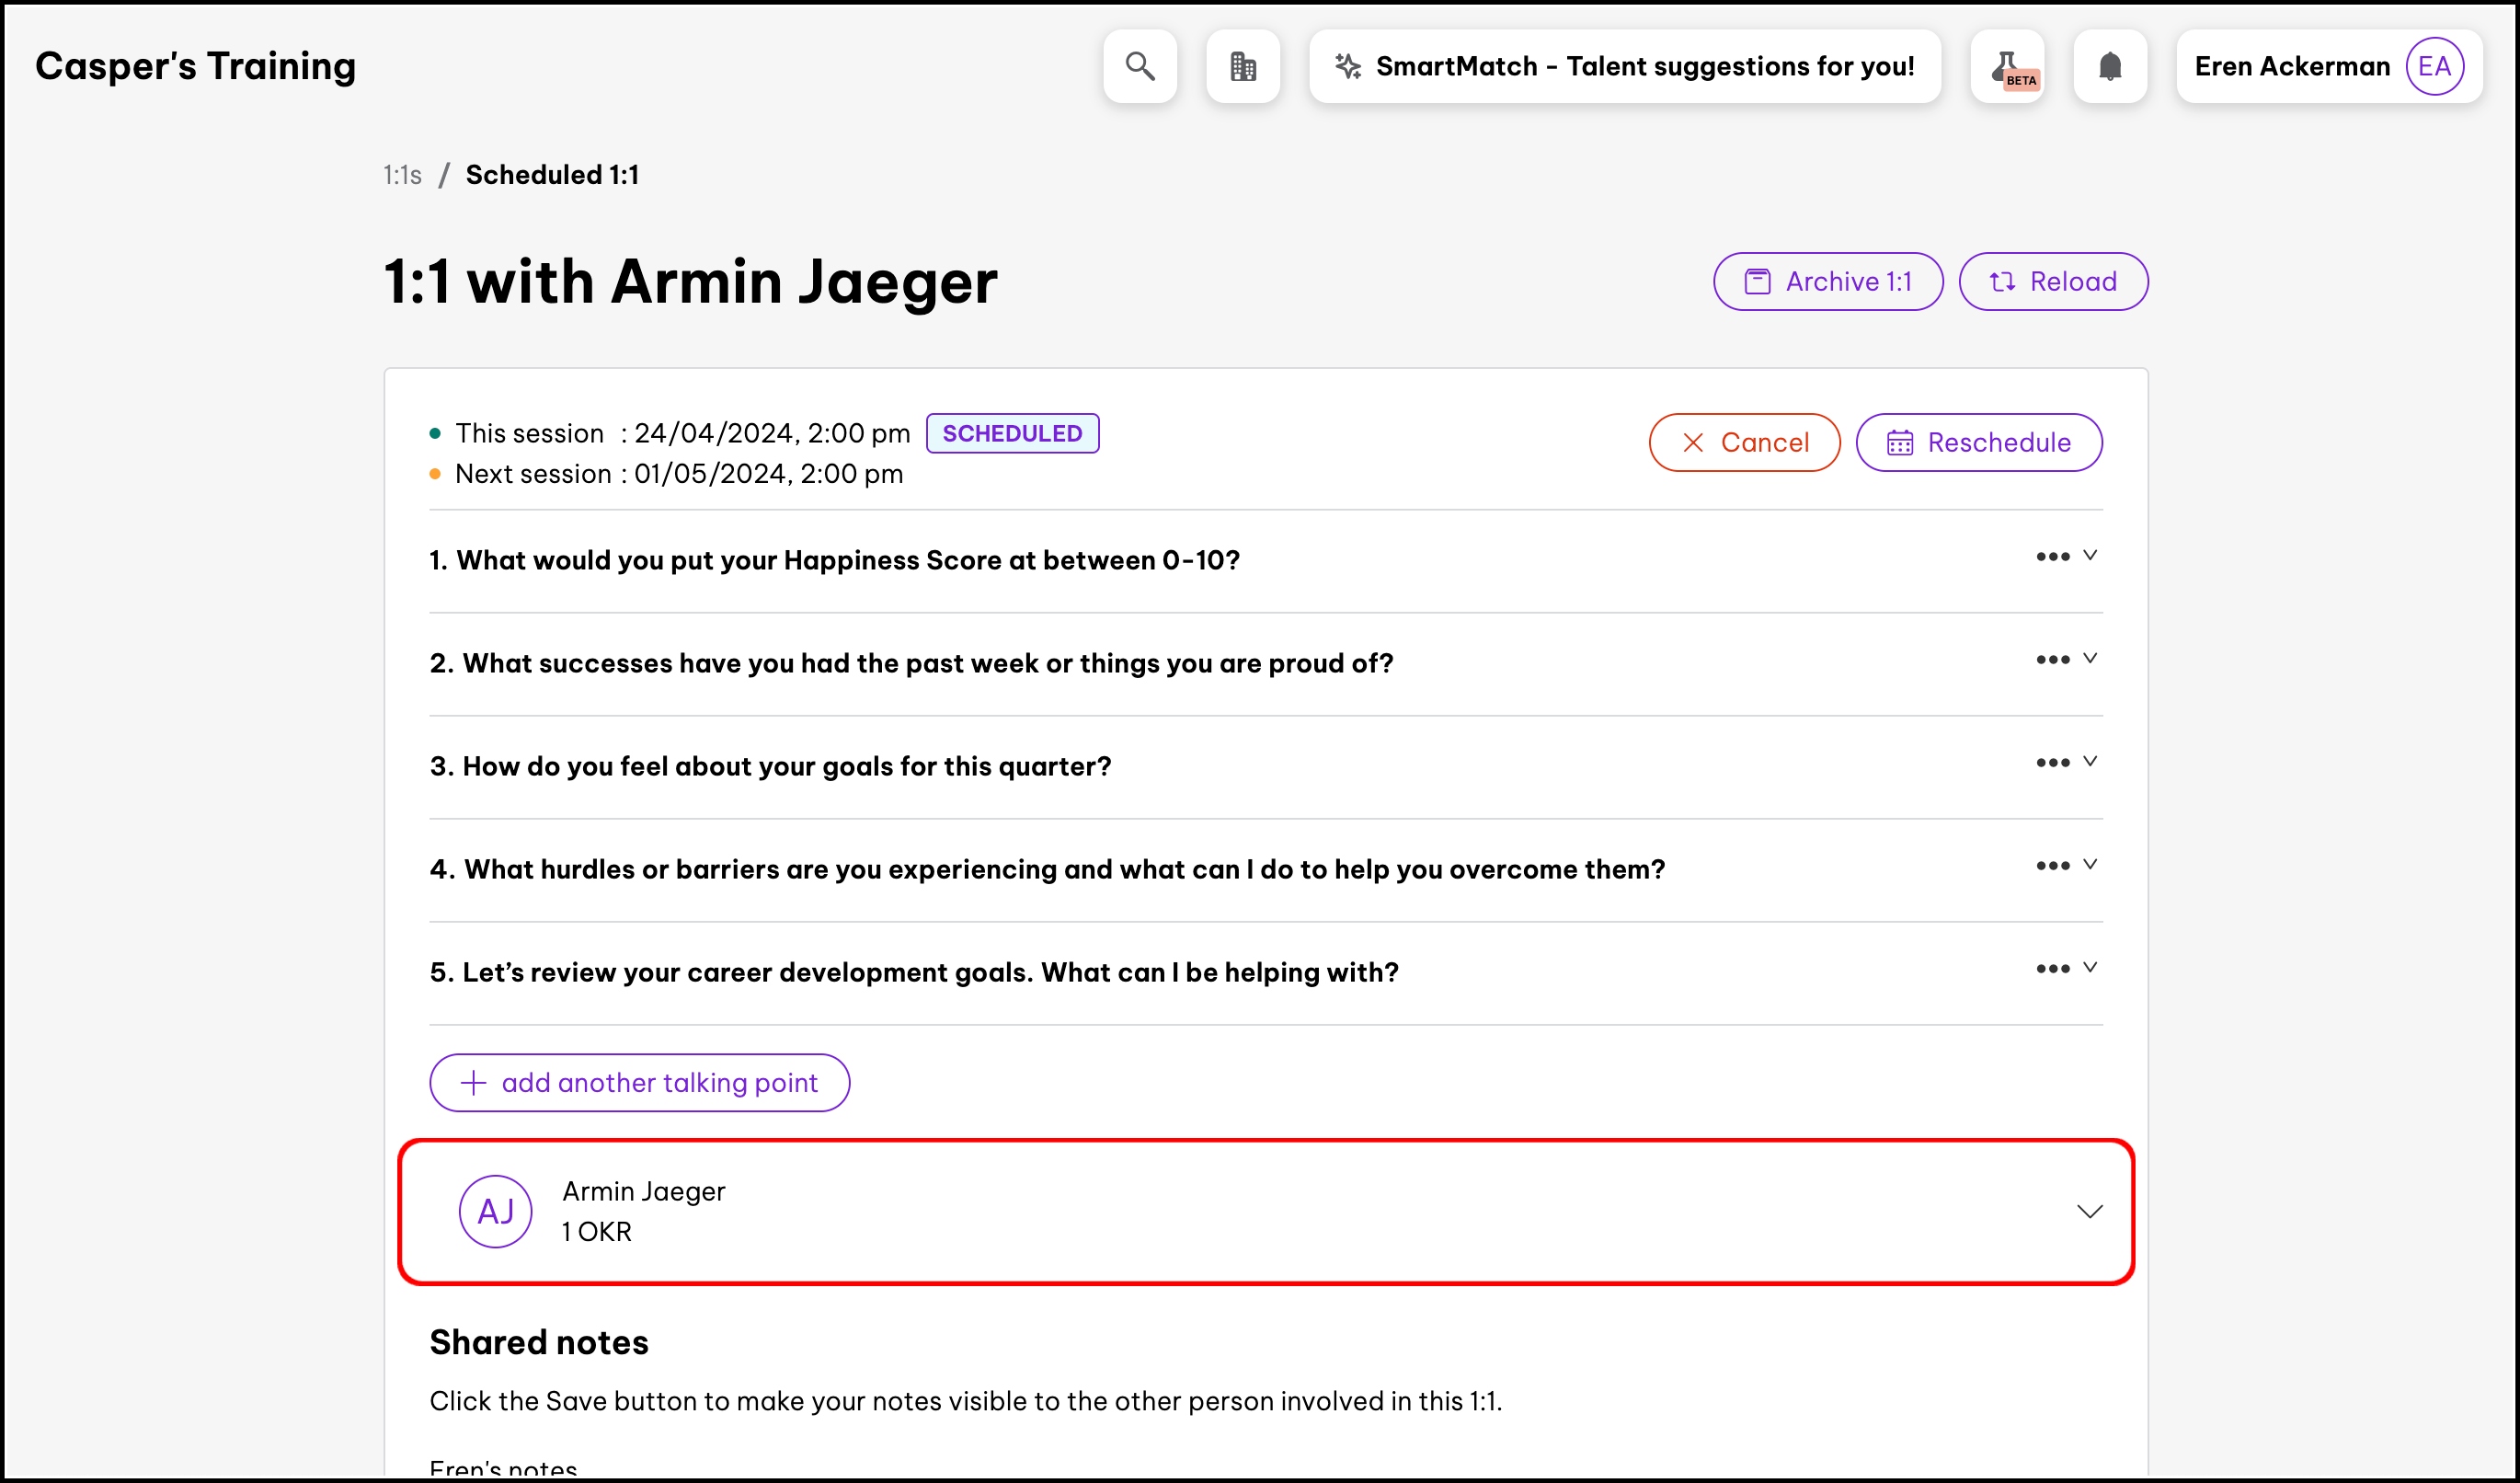Go to 1:1s breadcrumb
Viewport: 2520px width, 1483px height.
coord(402,175)
